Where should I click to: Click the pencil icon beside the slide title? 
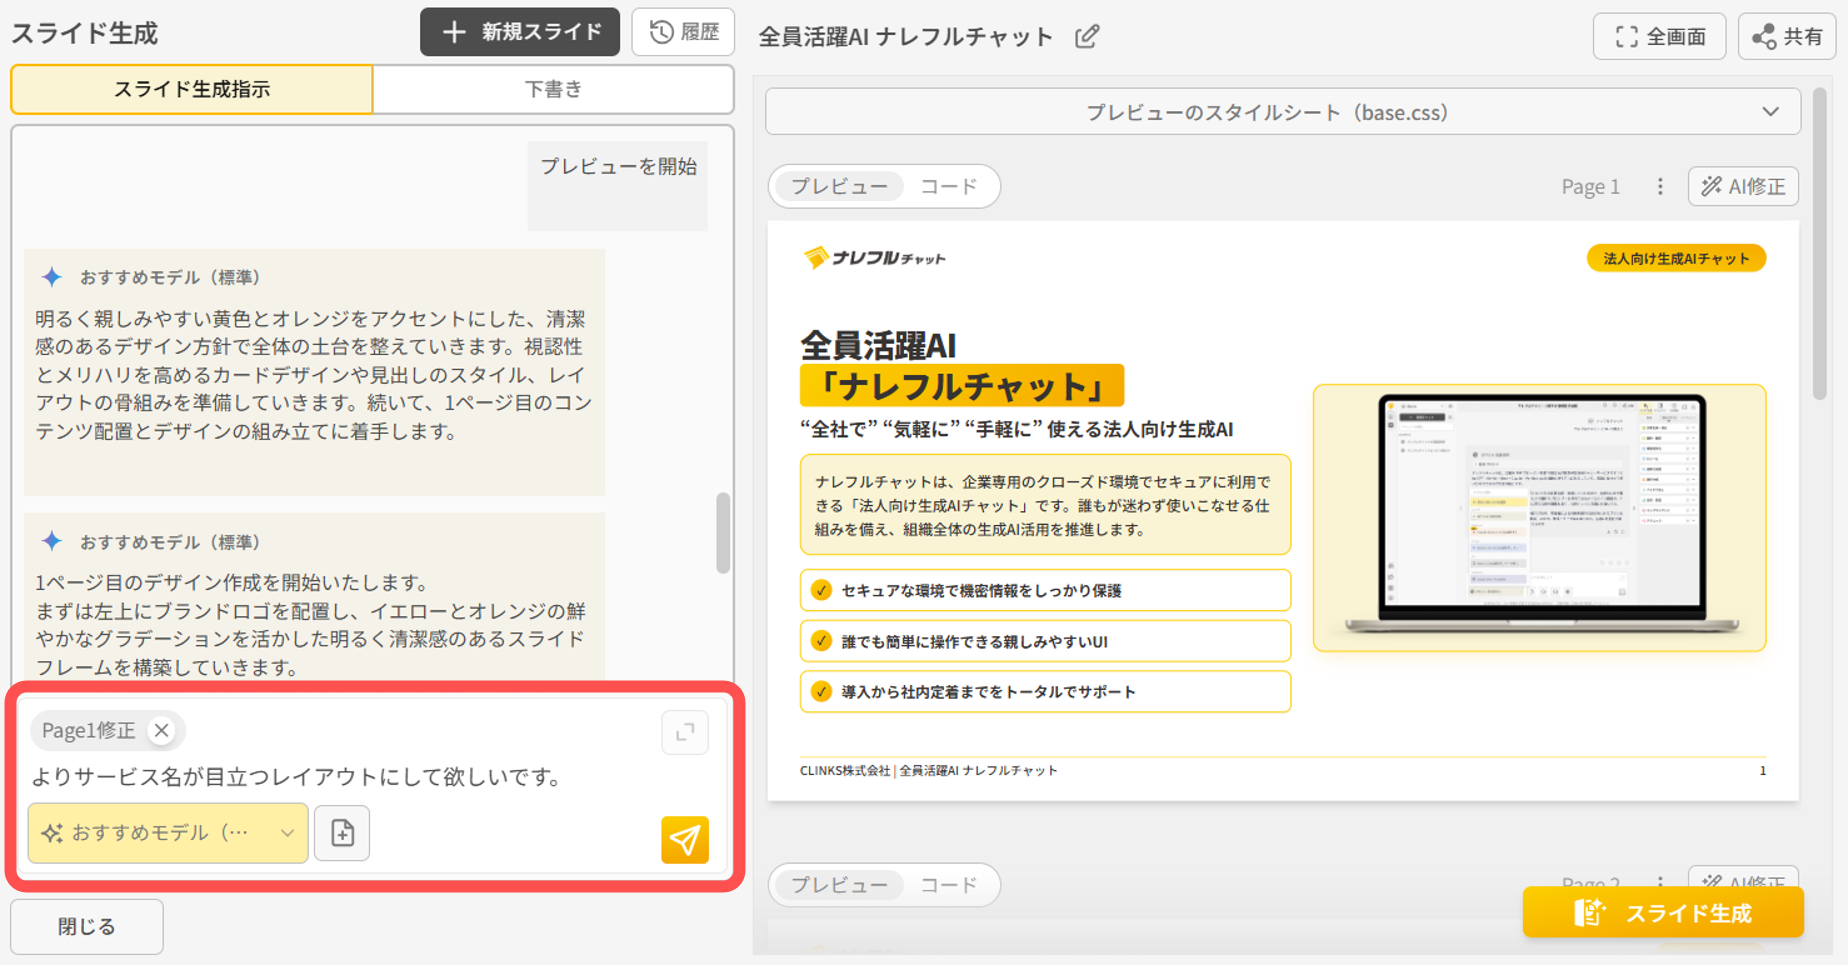pos(1087,37)
